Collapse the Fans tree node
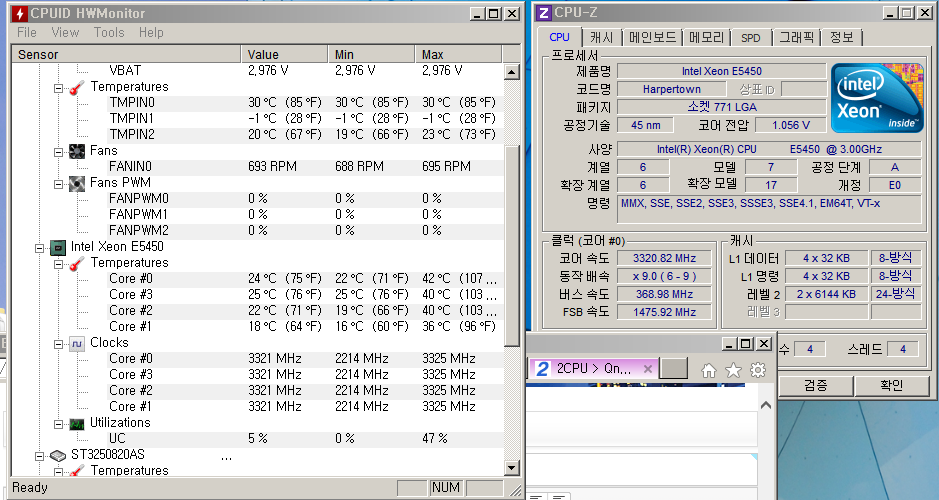Viewport: 939px width, 500px height. coord(59,152)
